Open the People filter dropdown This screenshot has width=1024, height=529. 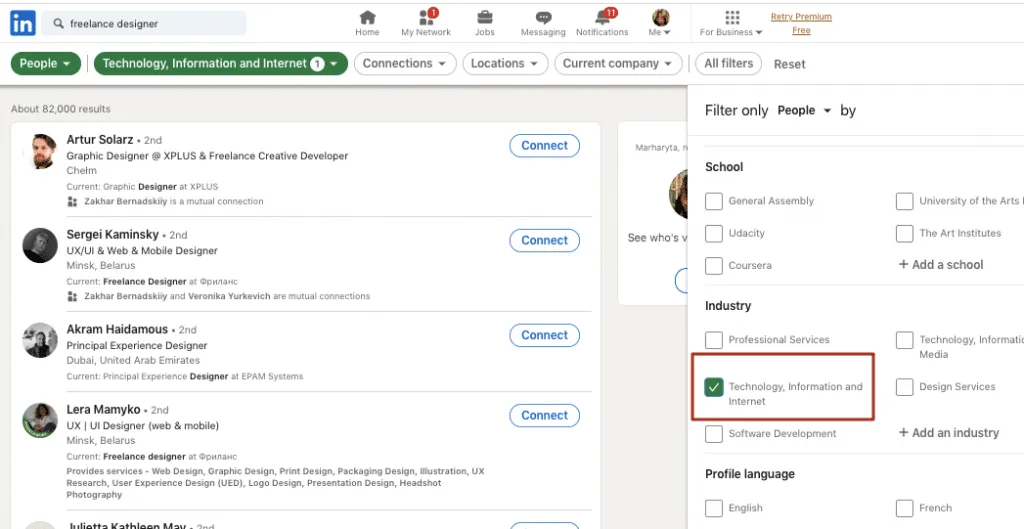coord(46,63)
